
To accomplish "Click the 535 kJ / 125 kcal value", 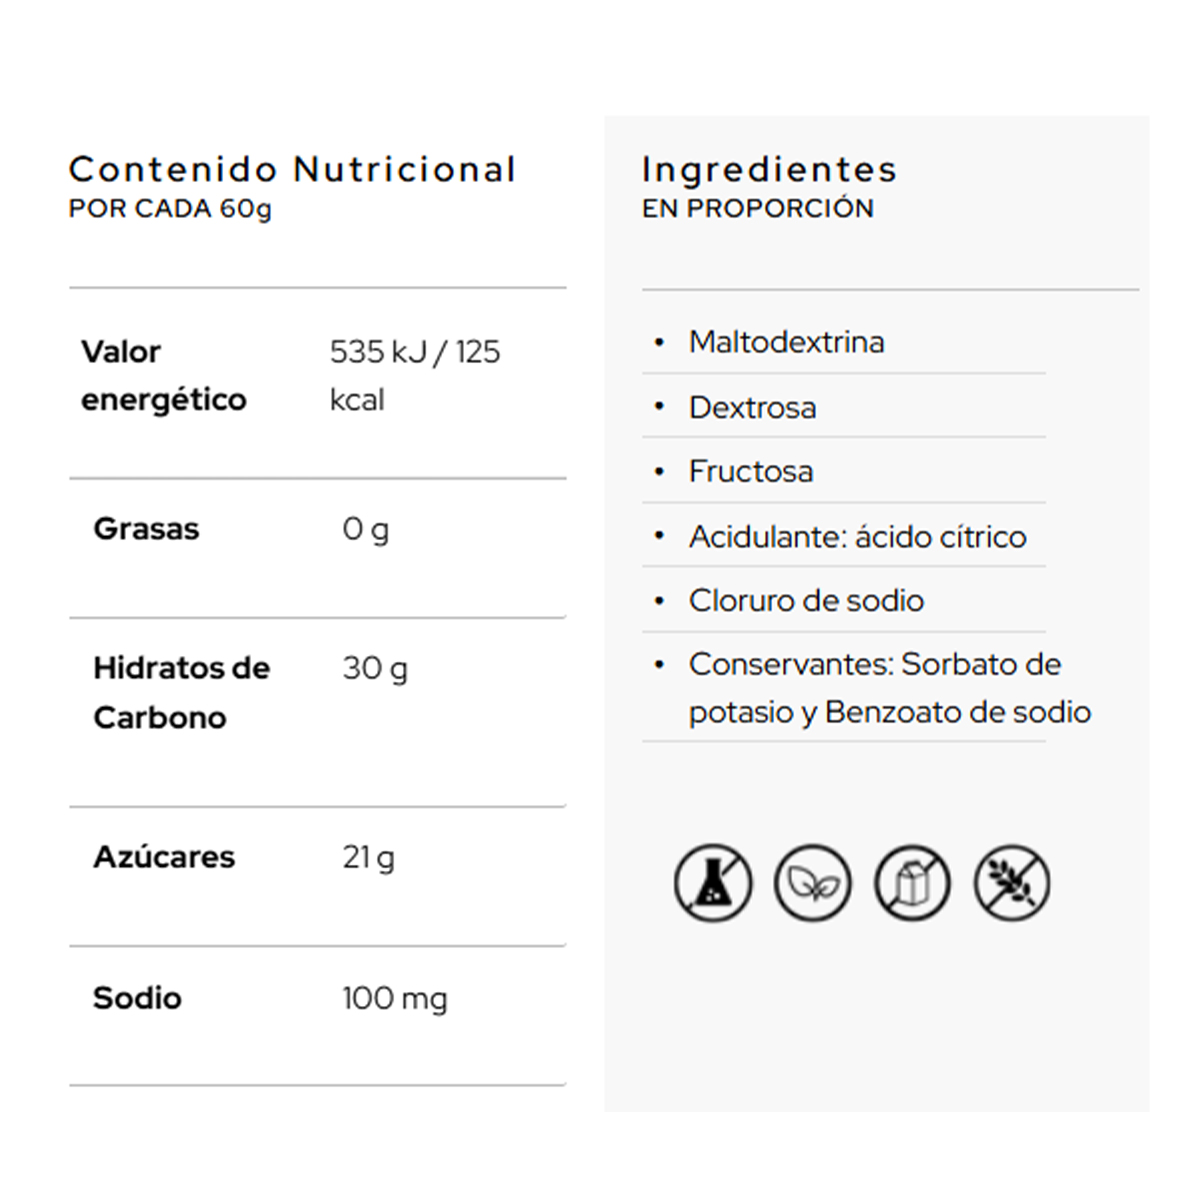I will [x=415, y=375].
